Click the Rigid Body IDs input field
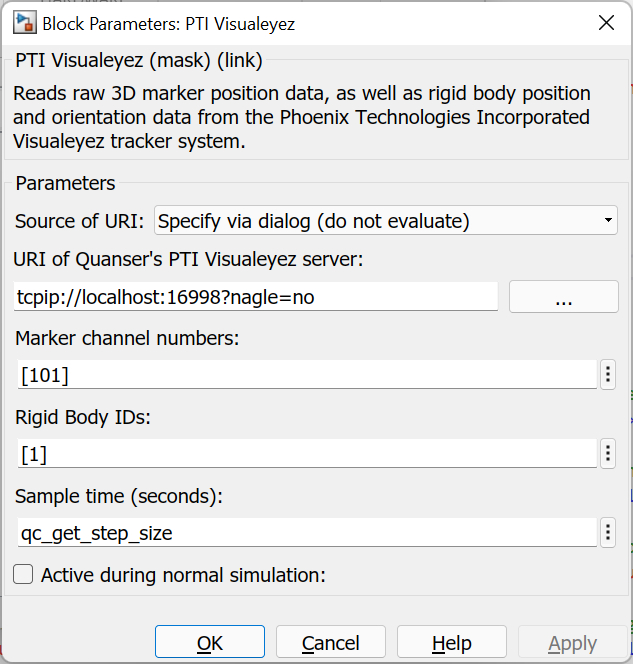 tap(307, 454)
